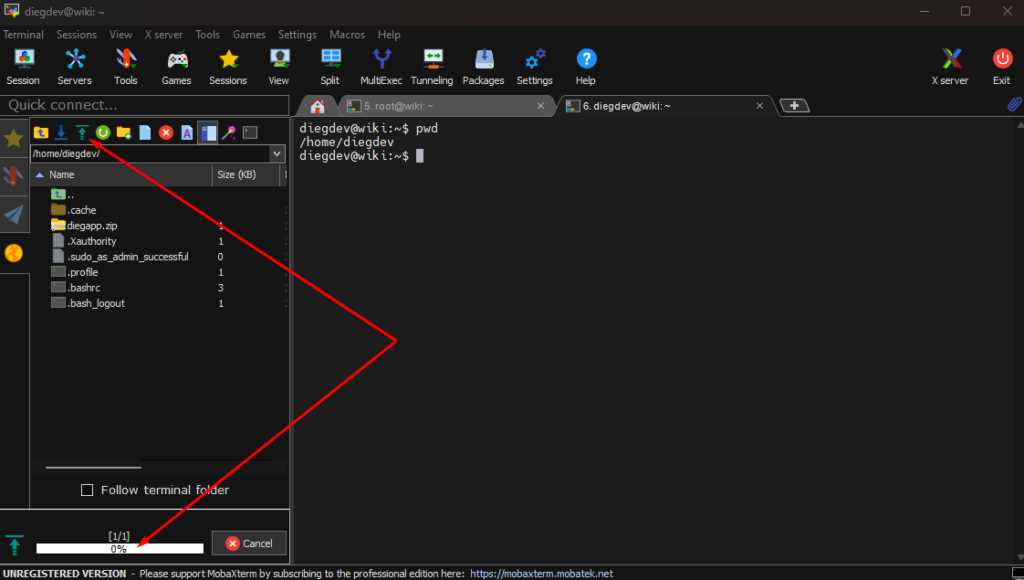Viewport: 1024px width, 580px height.
Task: Open the Session toolbar icon
Action: pyautogui.click(x=24, y=67)
